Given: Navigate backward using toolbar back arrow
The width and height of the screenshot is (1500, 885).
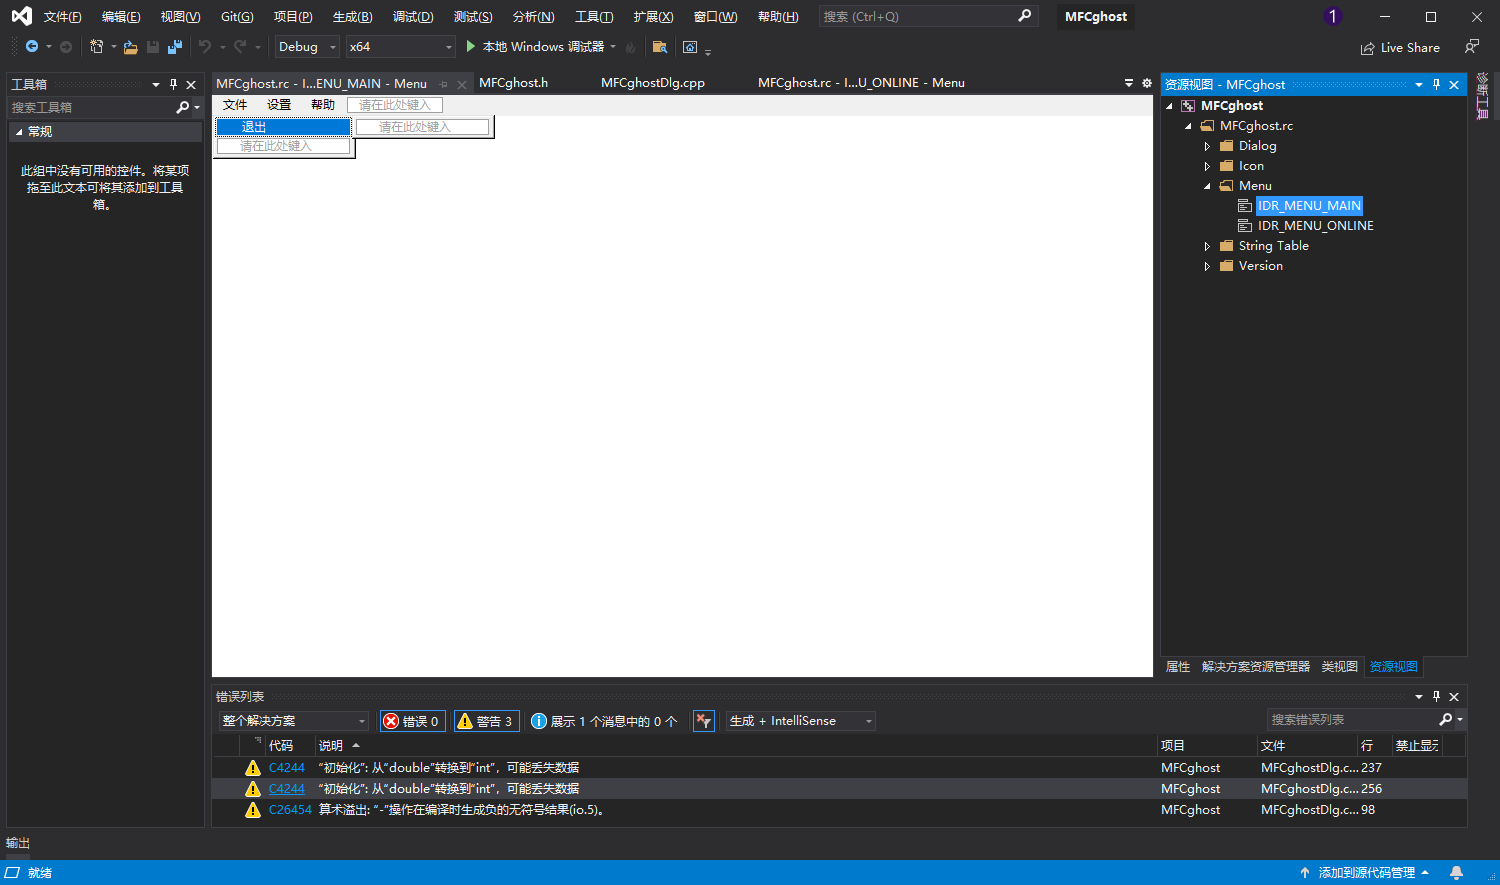Looking at the screenshot, I should pos(32,47).
